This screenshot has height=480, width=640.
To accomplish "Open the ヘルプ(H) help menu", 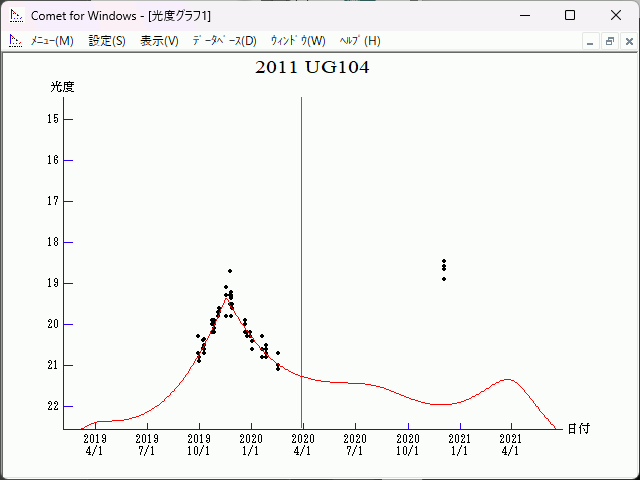I will (x=360, y=41).
